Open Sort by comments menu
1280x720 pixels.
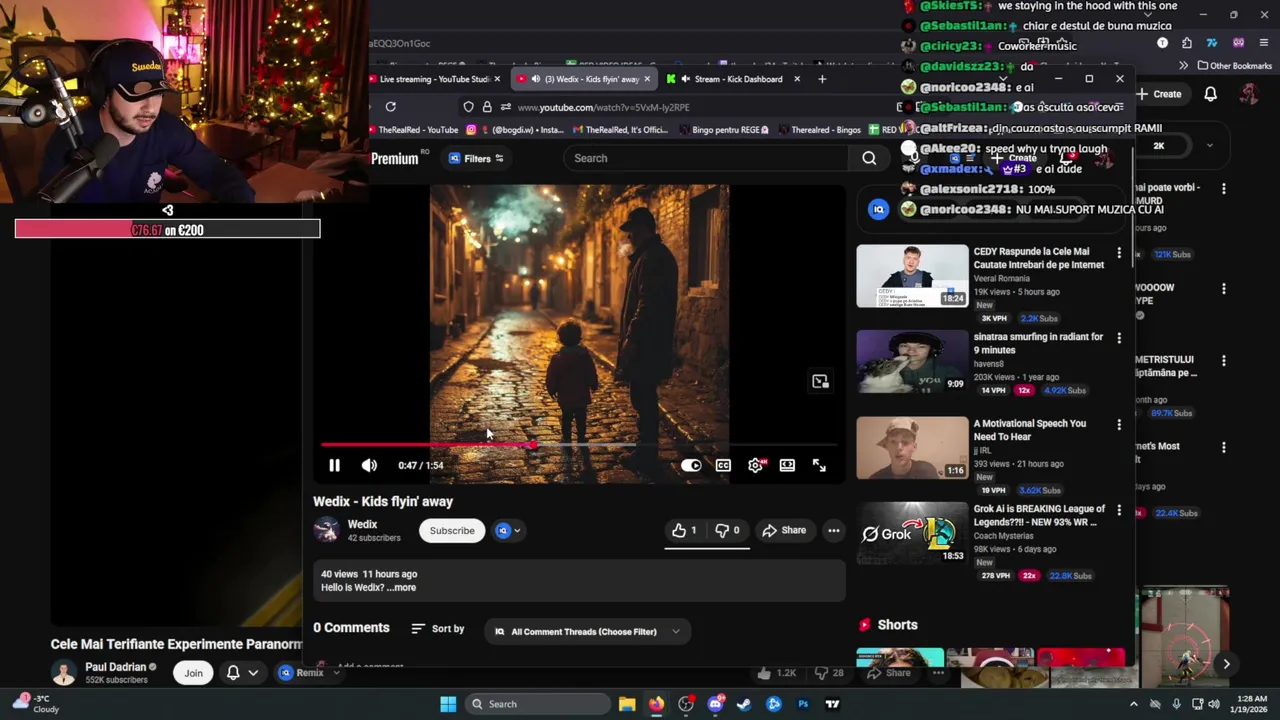coord(438,629)
